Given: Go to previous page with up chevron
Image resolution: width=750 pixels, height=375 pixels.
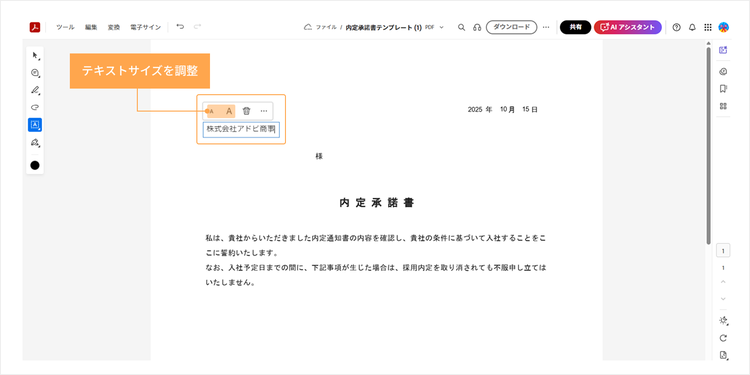Looking at the screenshot, I should (x=723, y=282).
